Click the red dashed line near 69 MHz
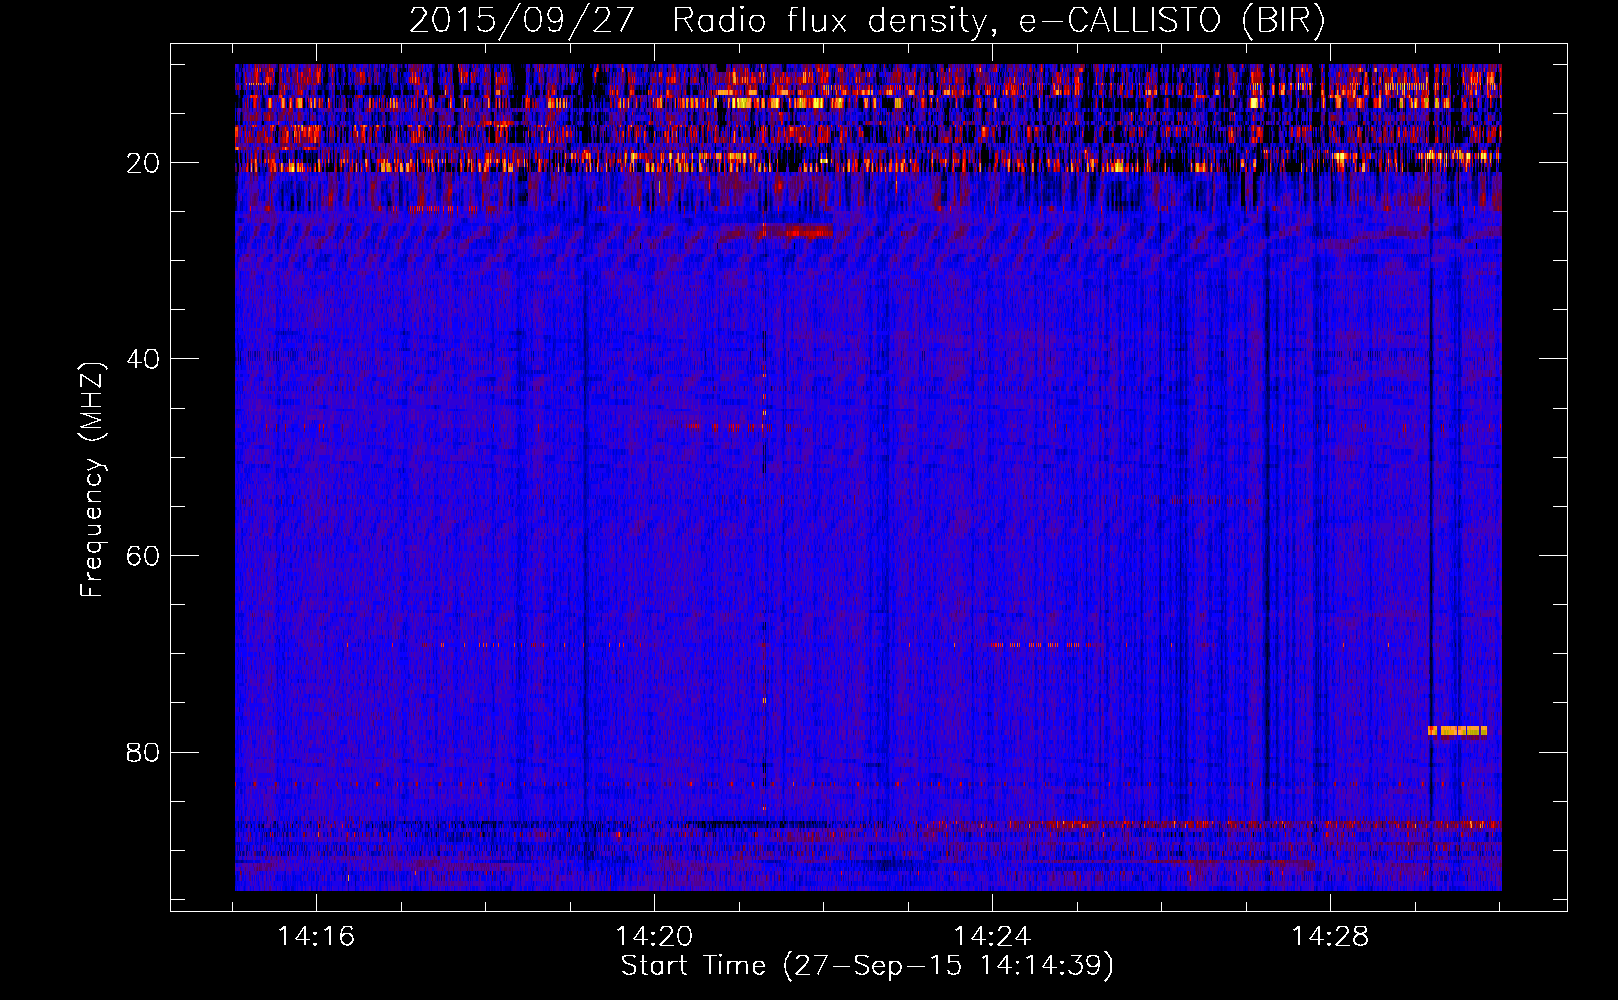This screenshot has height=1000, width=1618. (1040, 645)
